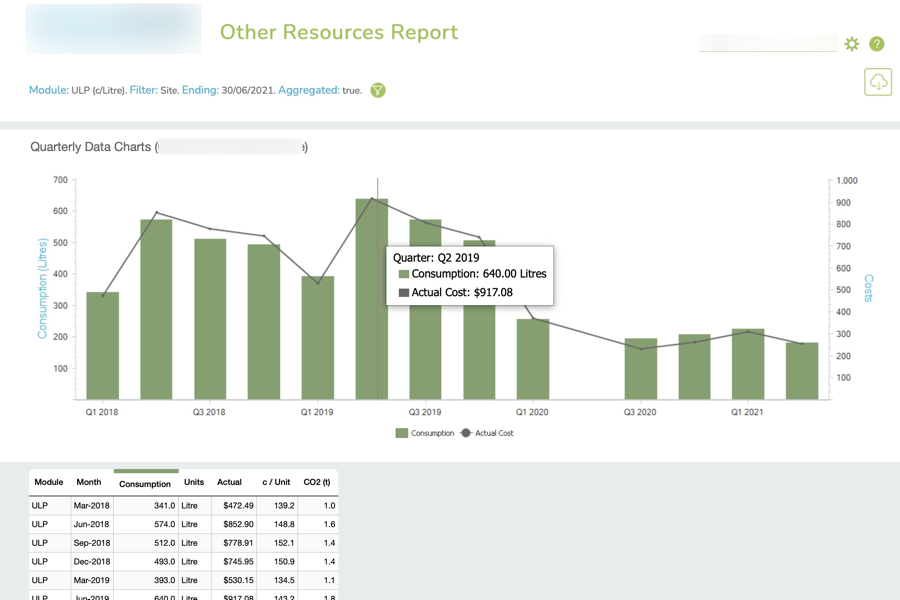Image resolution: width=900 pixels, height=600 pixels.
Task: Sort table by CO2 (t) column header
Action: (316, 482)
